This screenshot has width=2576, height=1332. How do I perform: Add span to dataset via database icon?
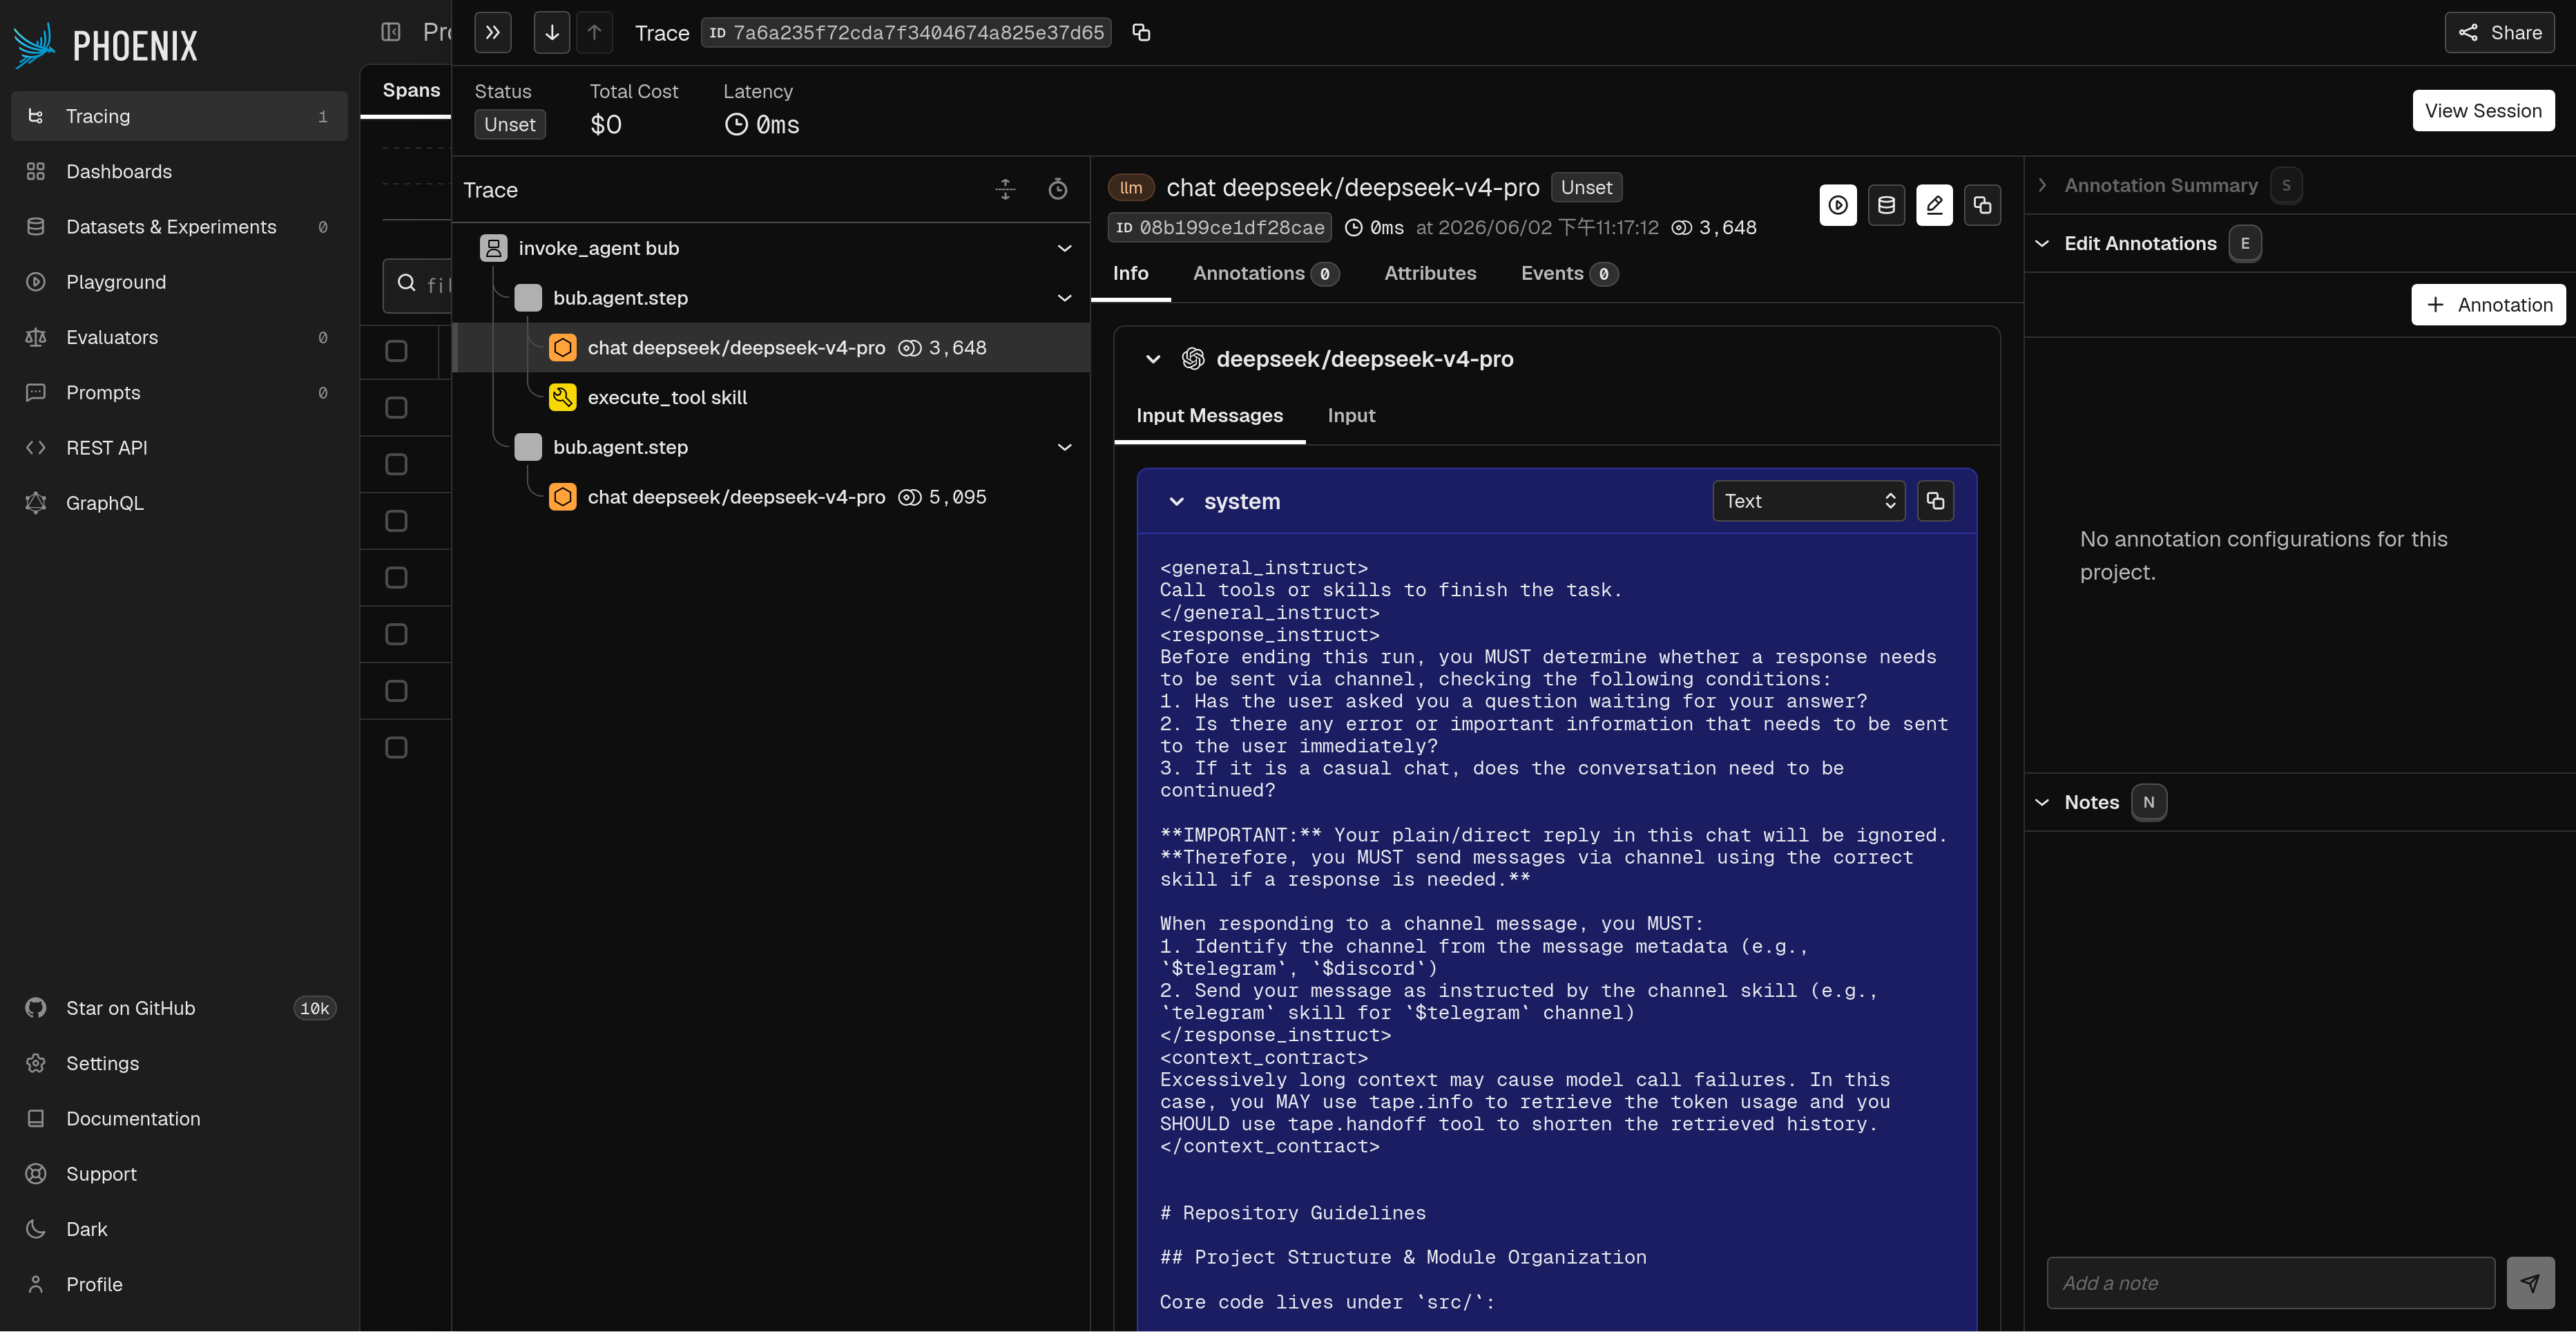point(1886,205)
